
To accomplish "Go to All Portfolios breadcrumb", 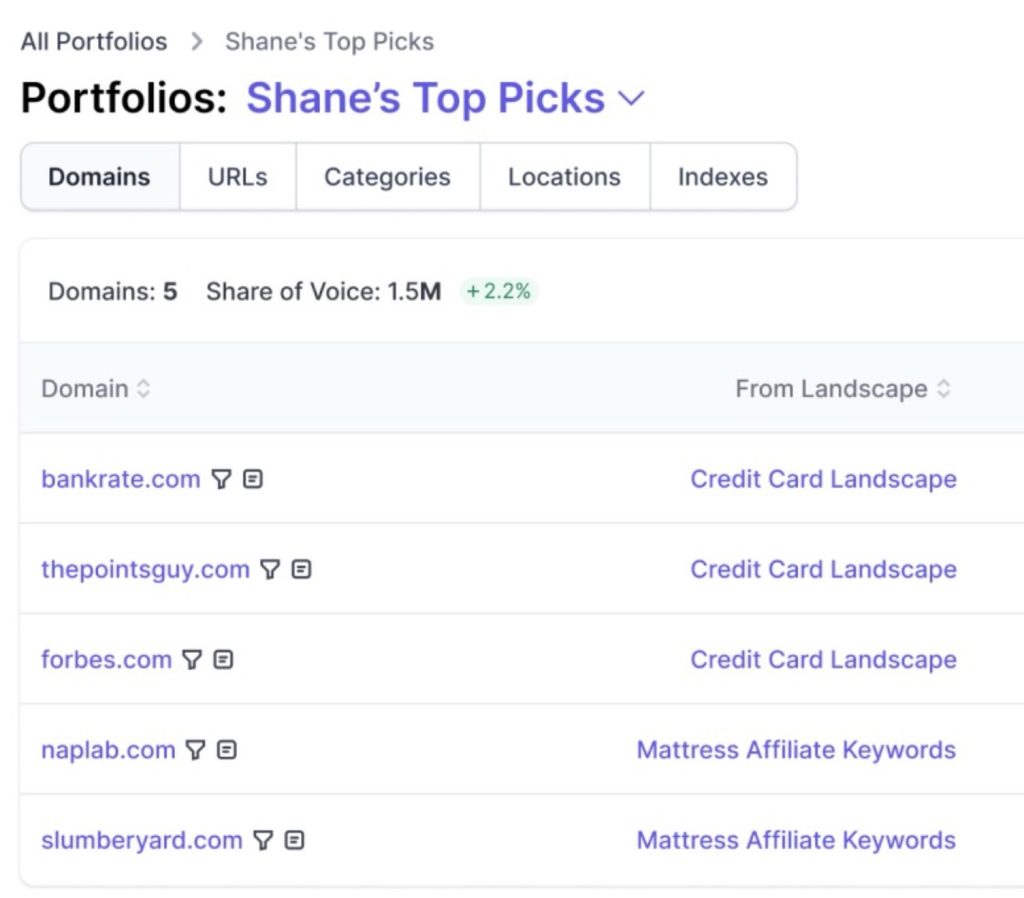I will 94,42.
